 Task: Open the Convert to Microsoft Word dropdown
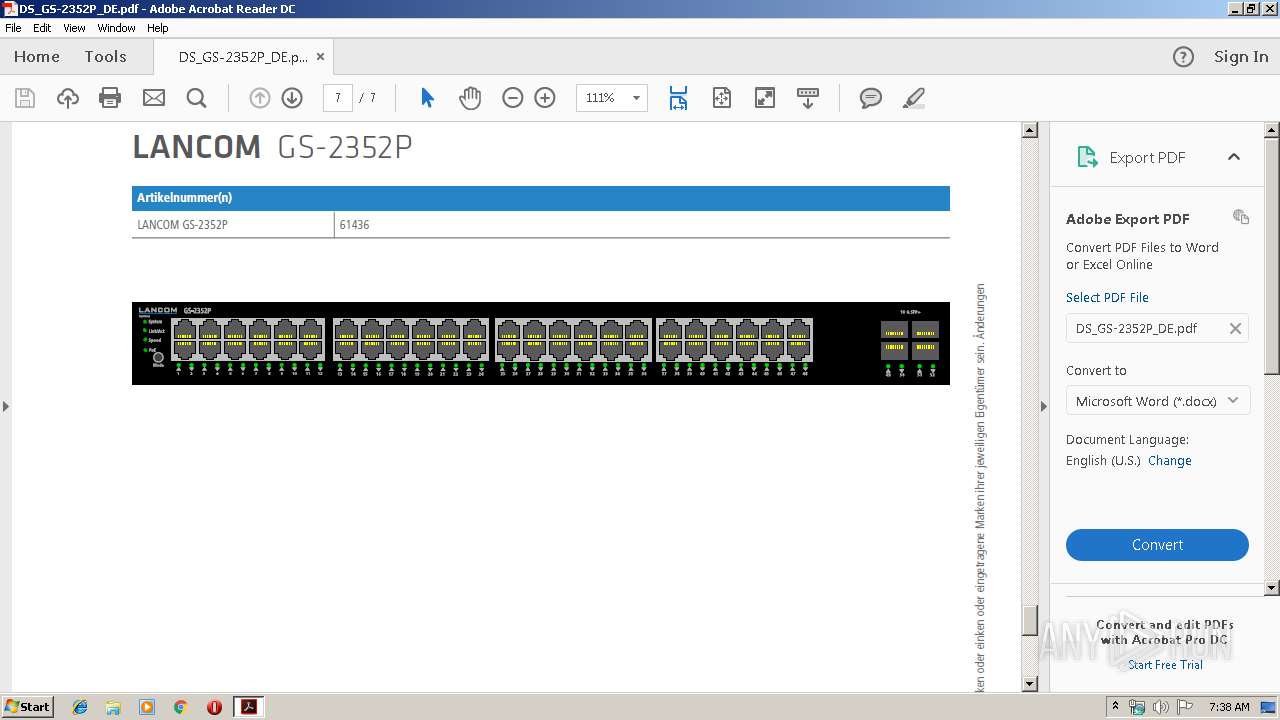pos(1157,401)
